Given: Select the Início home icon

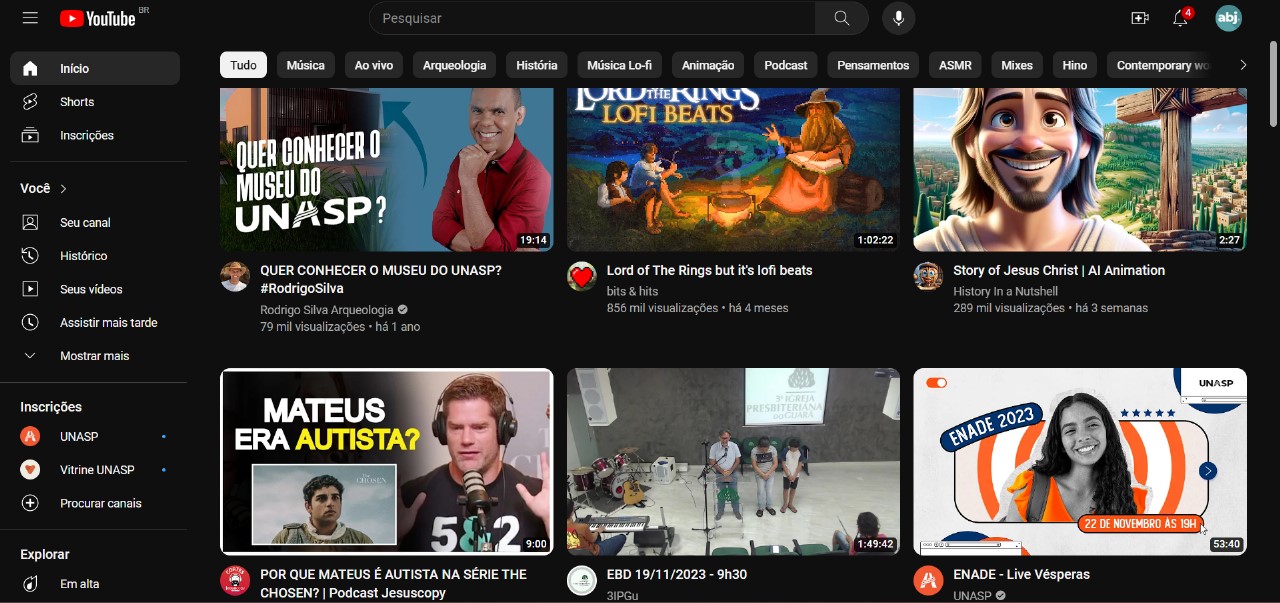Looking at the screenshot, I should [x=30, y=68].
